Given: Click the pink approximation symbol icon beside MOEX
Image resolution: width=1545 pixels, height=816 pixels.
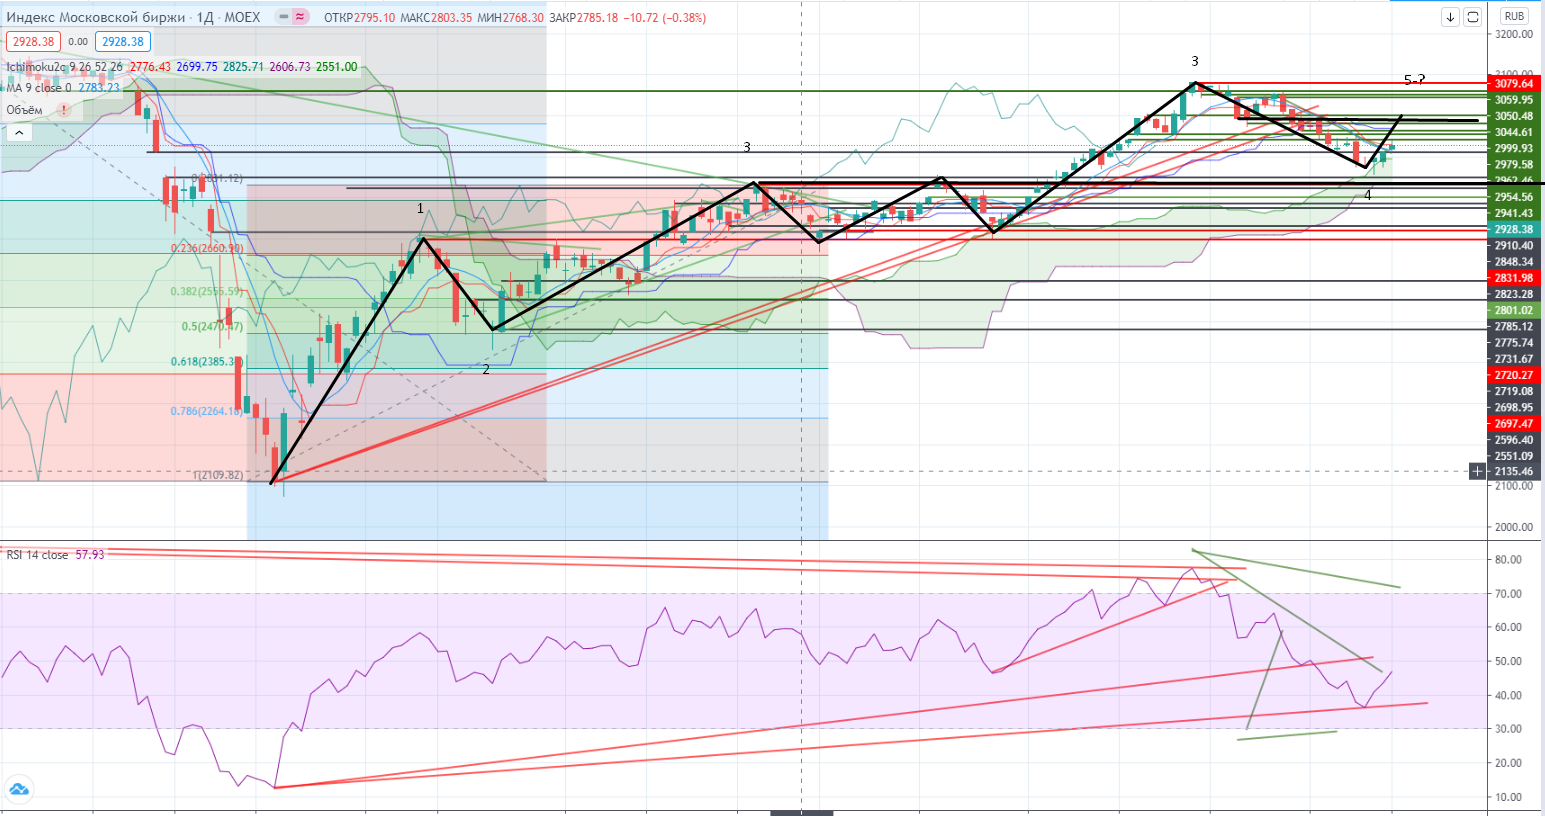Looking at the screenshot, I should (x=300, y=17).
